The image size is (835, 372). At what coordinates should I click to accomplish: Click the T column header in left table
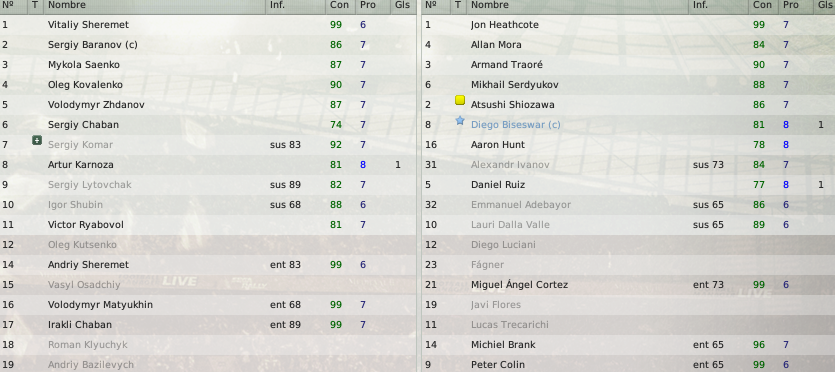35,5
